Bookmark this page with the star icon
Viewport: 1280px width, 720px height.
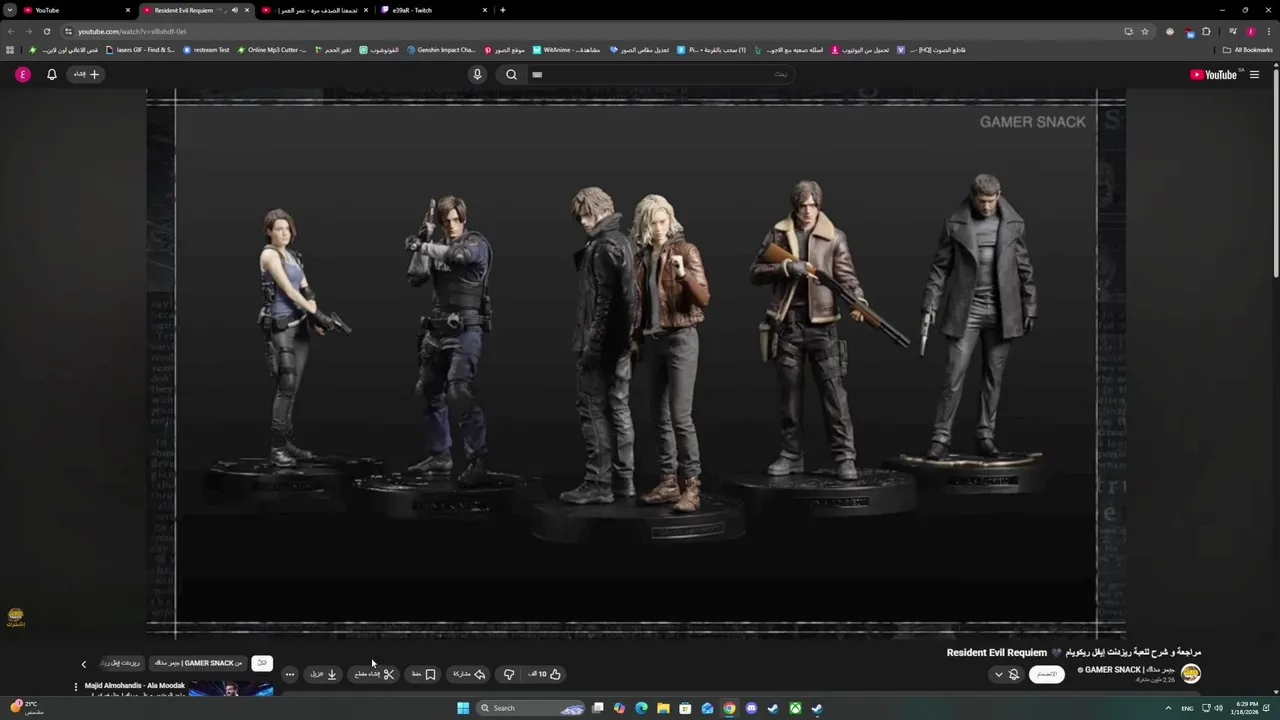click(1145, 31)
